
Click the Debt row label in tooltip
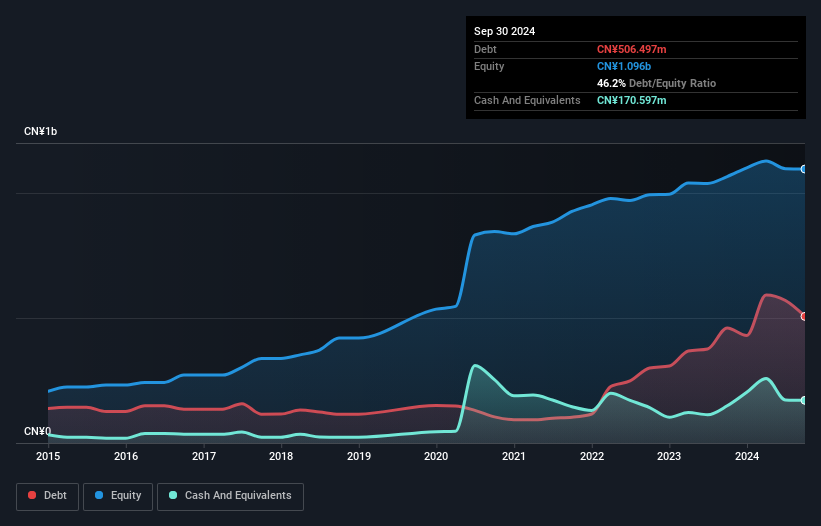pos(485,49)
